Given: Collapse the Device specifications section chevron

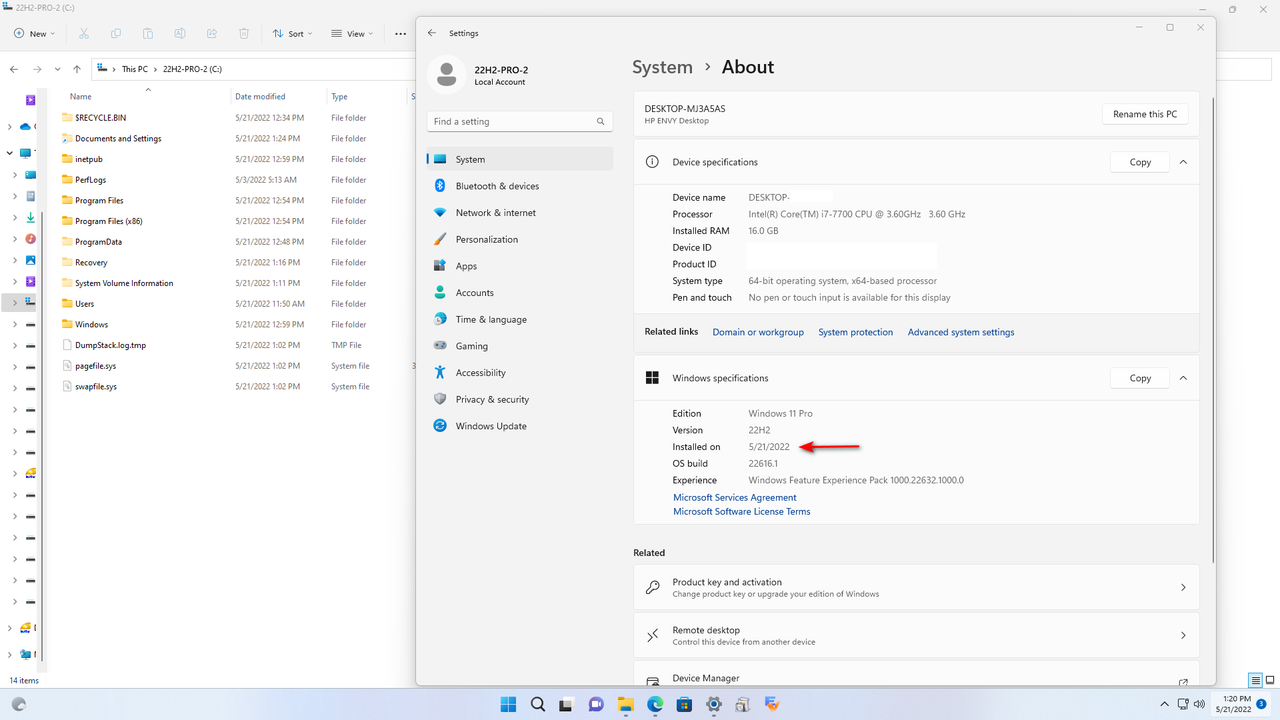Looking at the screenshot, I should click(1183, 162).
